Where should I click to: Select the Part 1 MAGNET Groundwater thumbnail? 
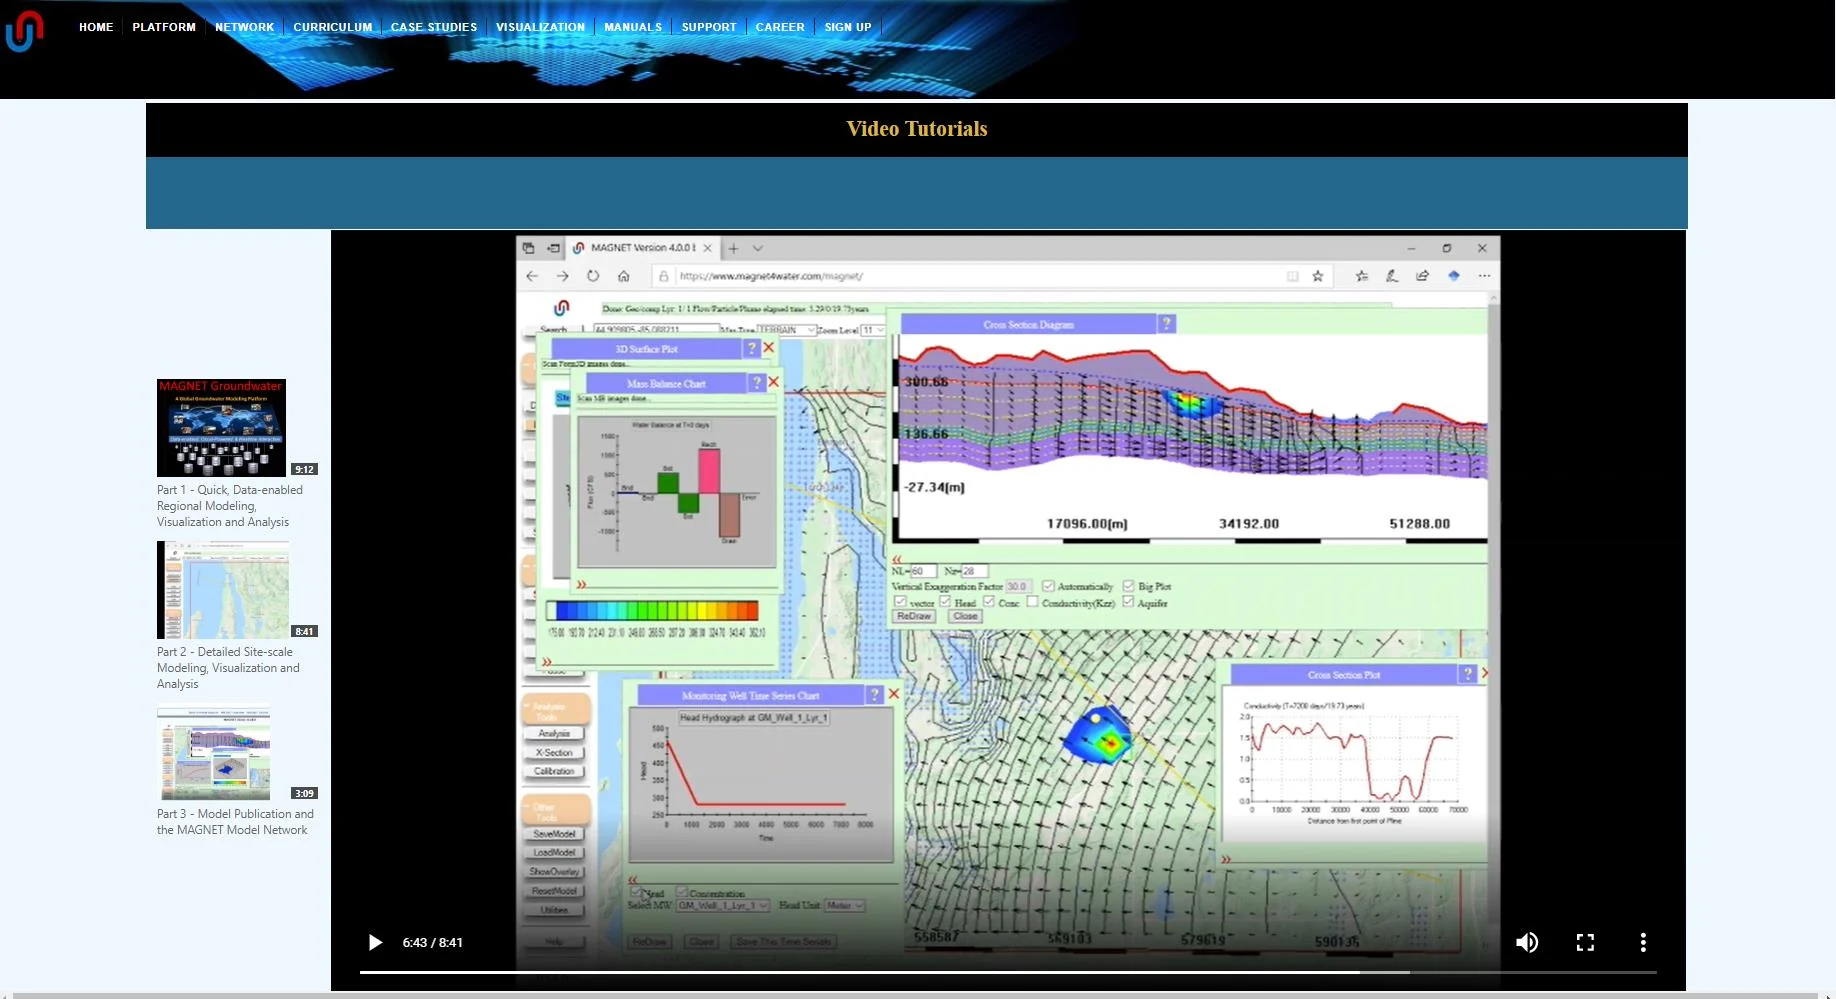[x=221, y=428]
